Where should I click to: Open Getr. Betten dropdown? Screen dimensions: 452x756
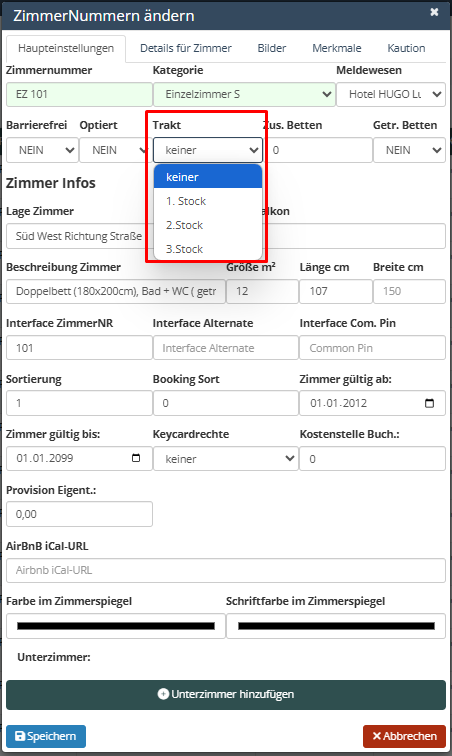coord(409,150)
